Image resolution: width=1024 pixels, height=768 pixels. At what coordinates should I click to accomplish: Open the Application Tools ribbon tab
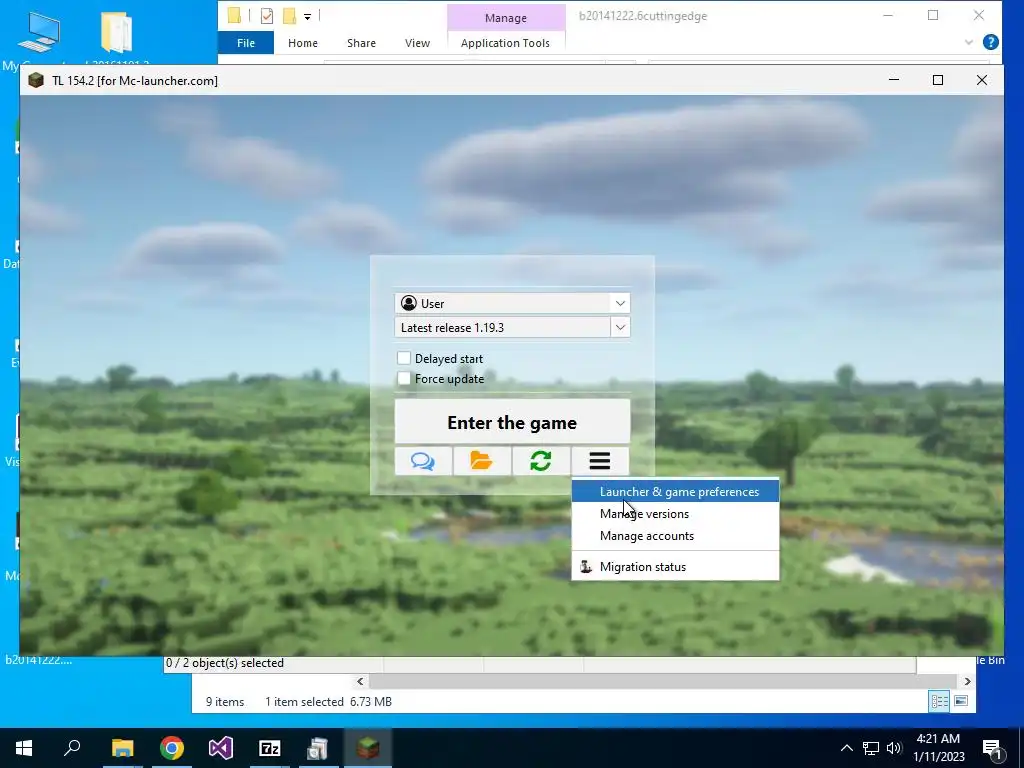point(505,42)
